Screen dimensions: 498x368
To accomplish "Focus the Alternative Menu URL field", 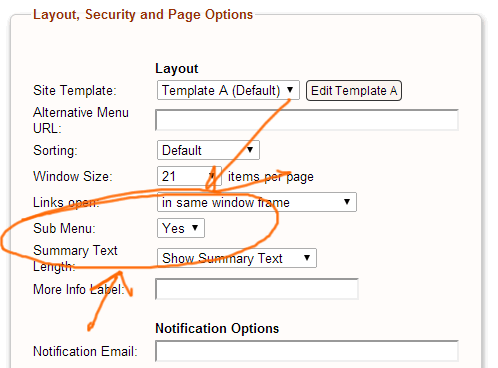I will pyautogui.click(x=307, y=120).
